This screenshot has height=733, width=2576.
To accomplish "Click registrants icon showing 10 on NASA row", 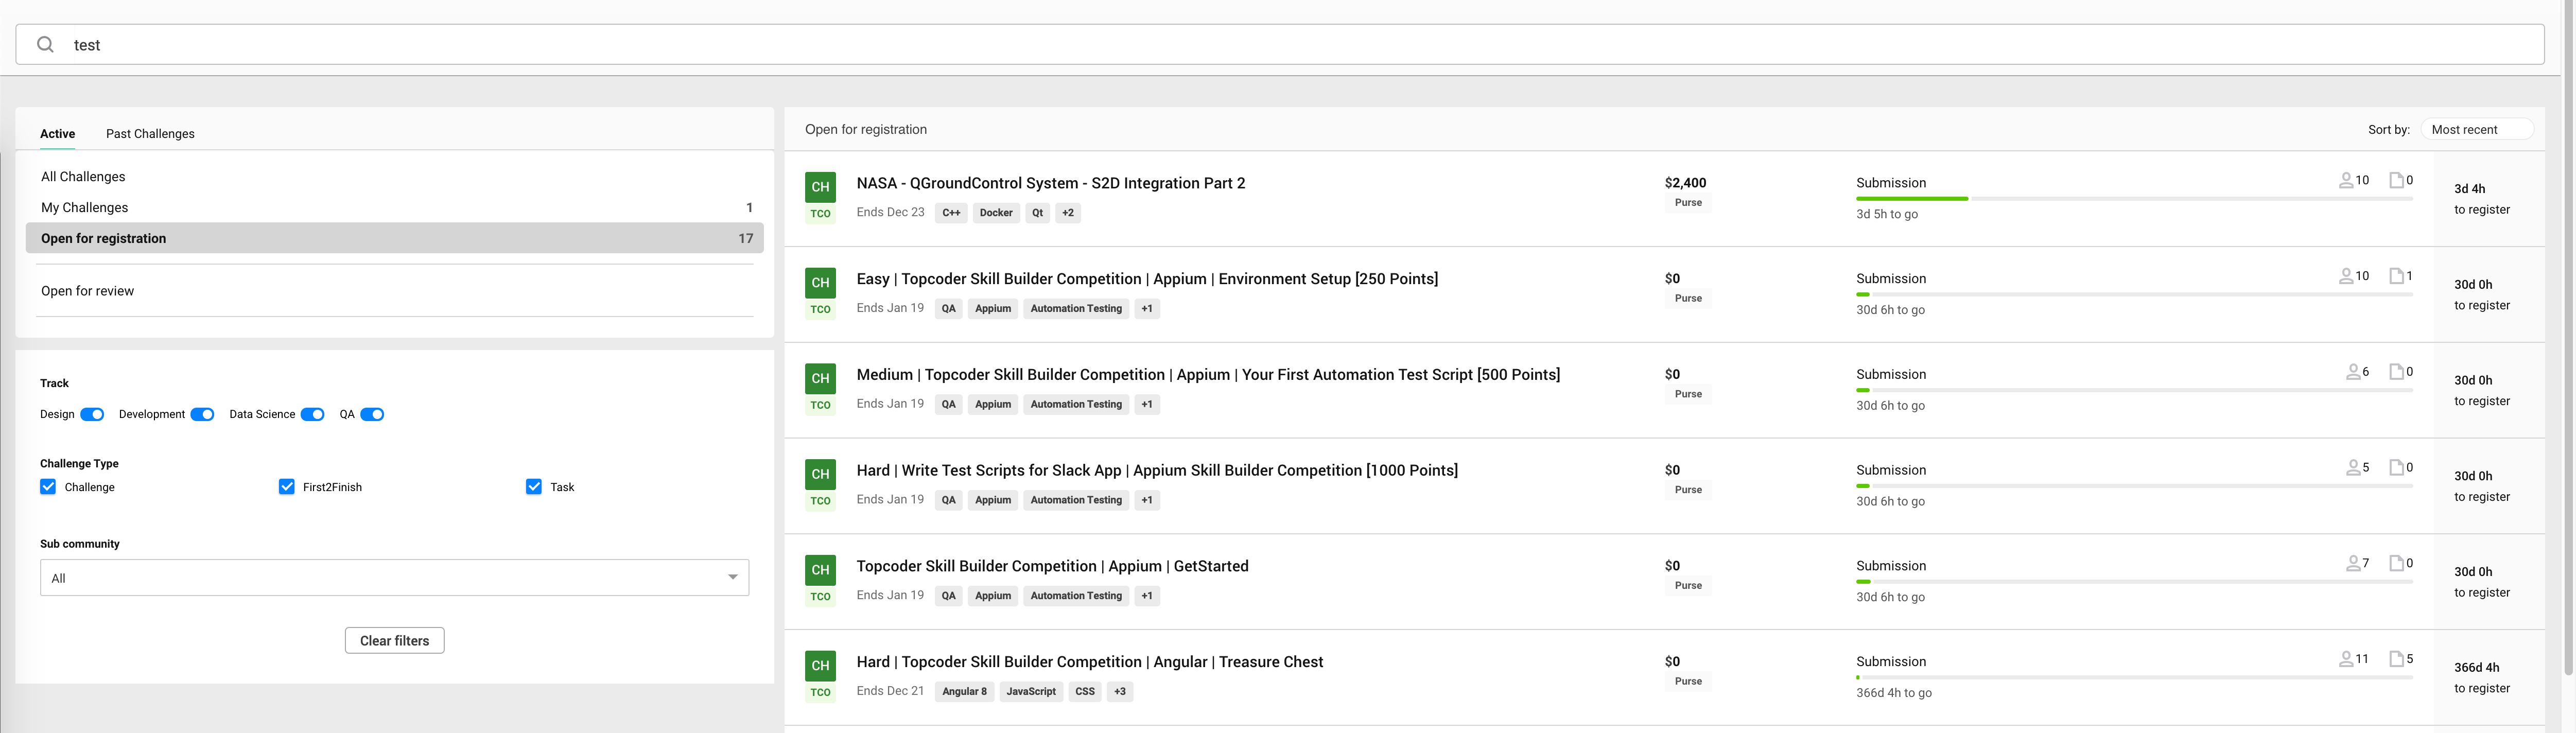I will 2345,181.
